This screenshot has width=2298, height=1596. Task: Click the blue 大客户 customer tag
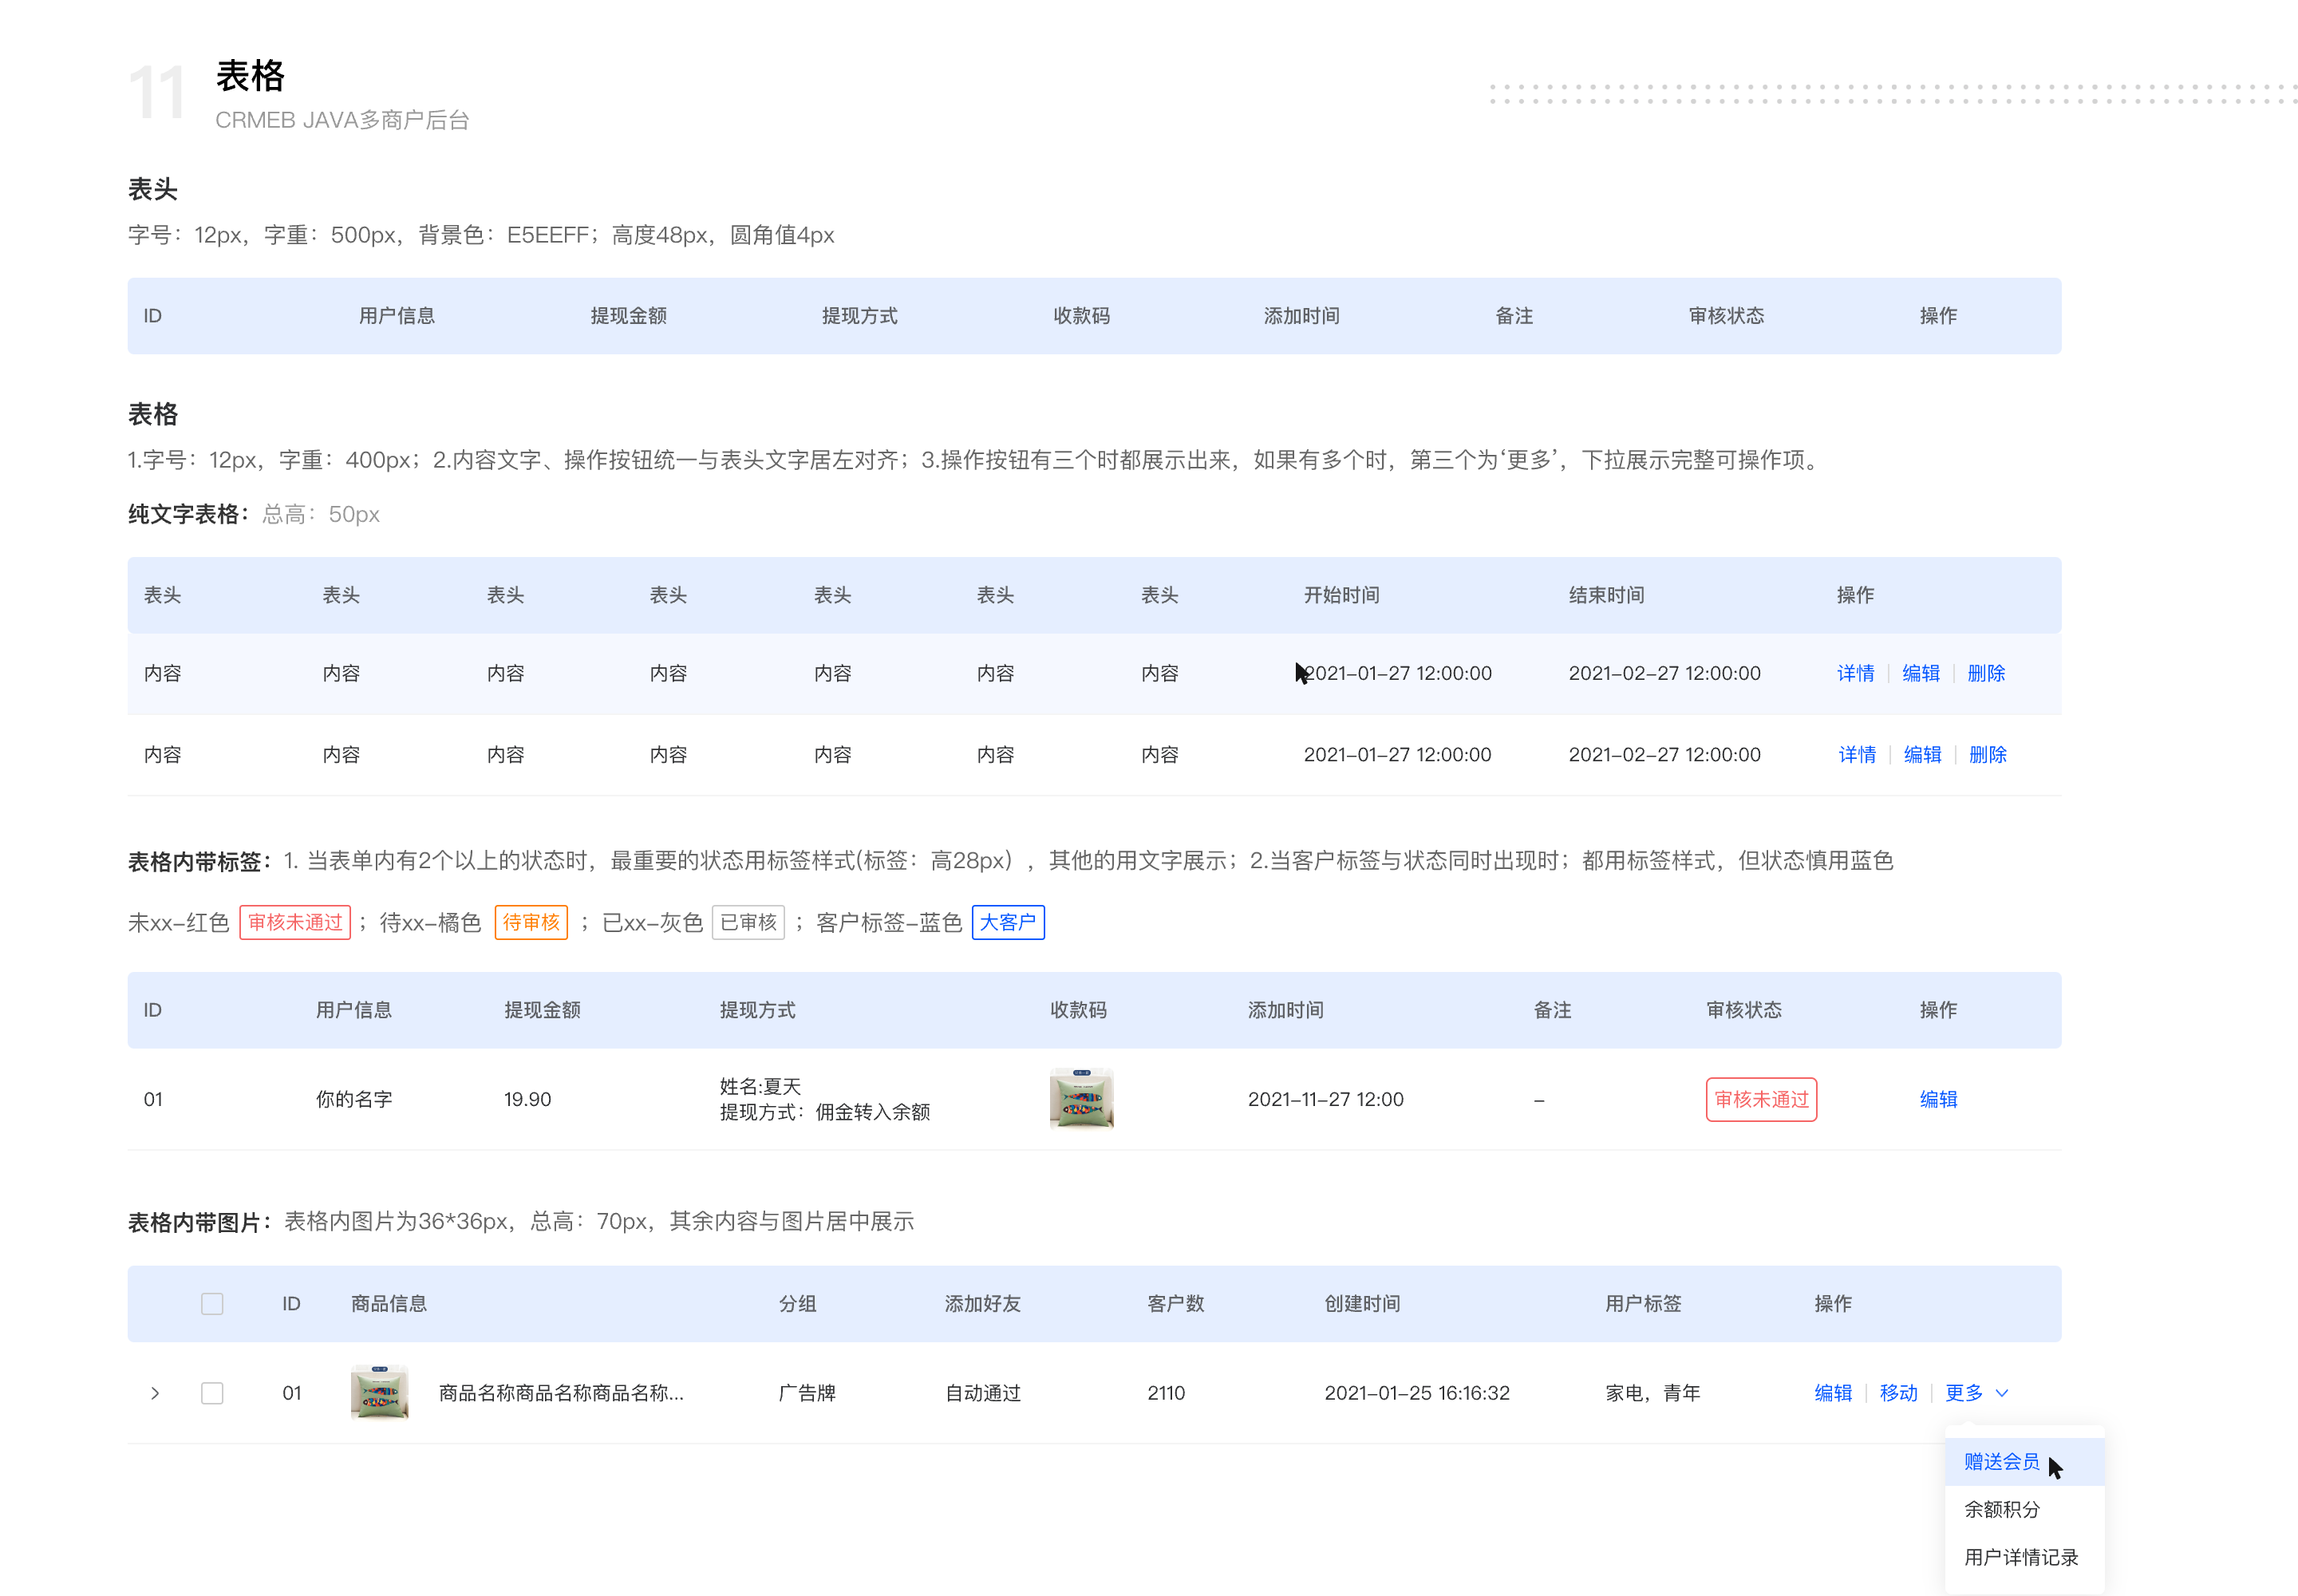point(1008,922)
